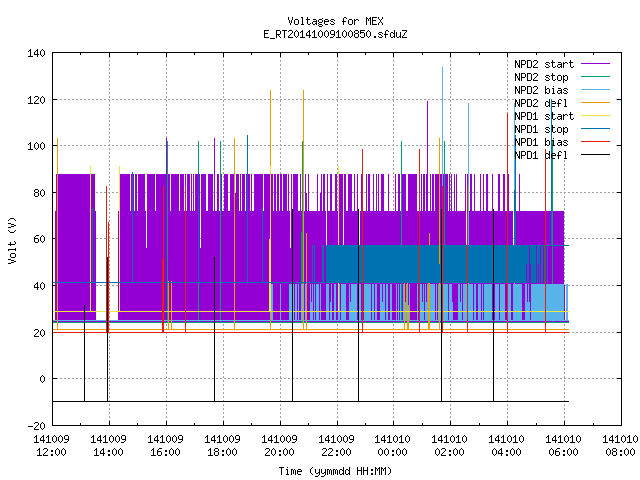The image size is (640, 480).
Task: Click the black NPD1 defl legend line
Action: point(595,155)
